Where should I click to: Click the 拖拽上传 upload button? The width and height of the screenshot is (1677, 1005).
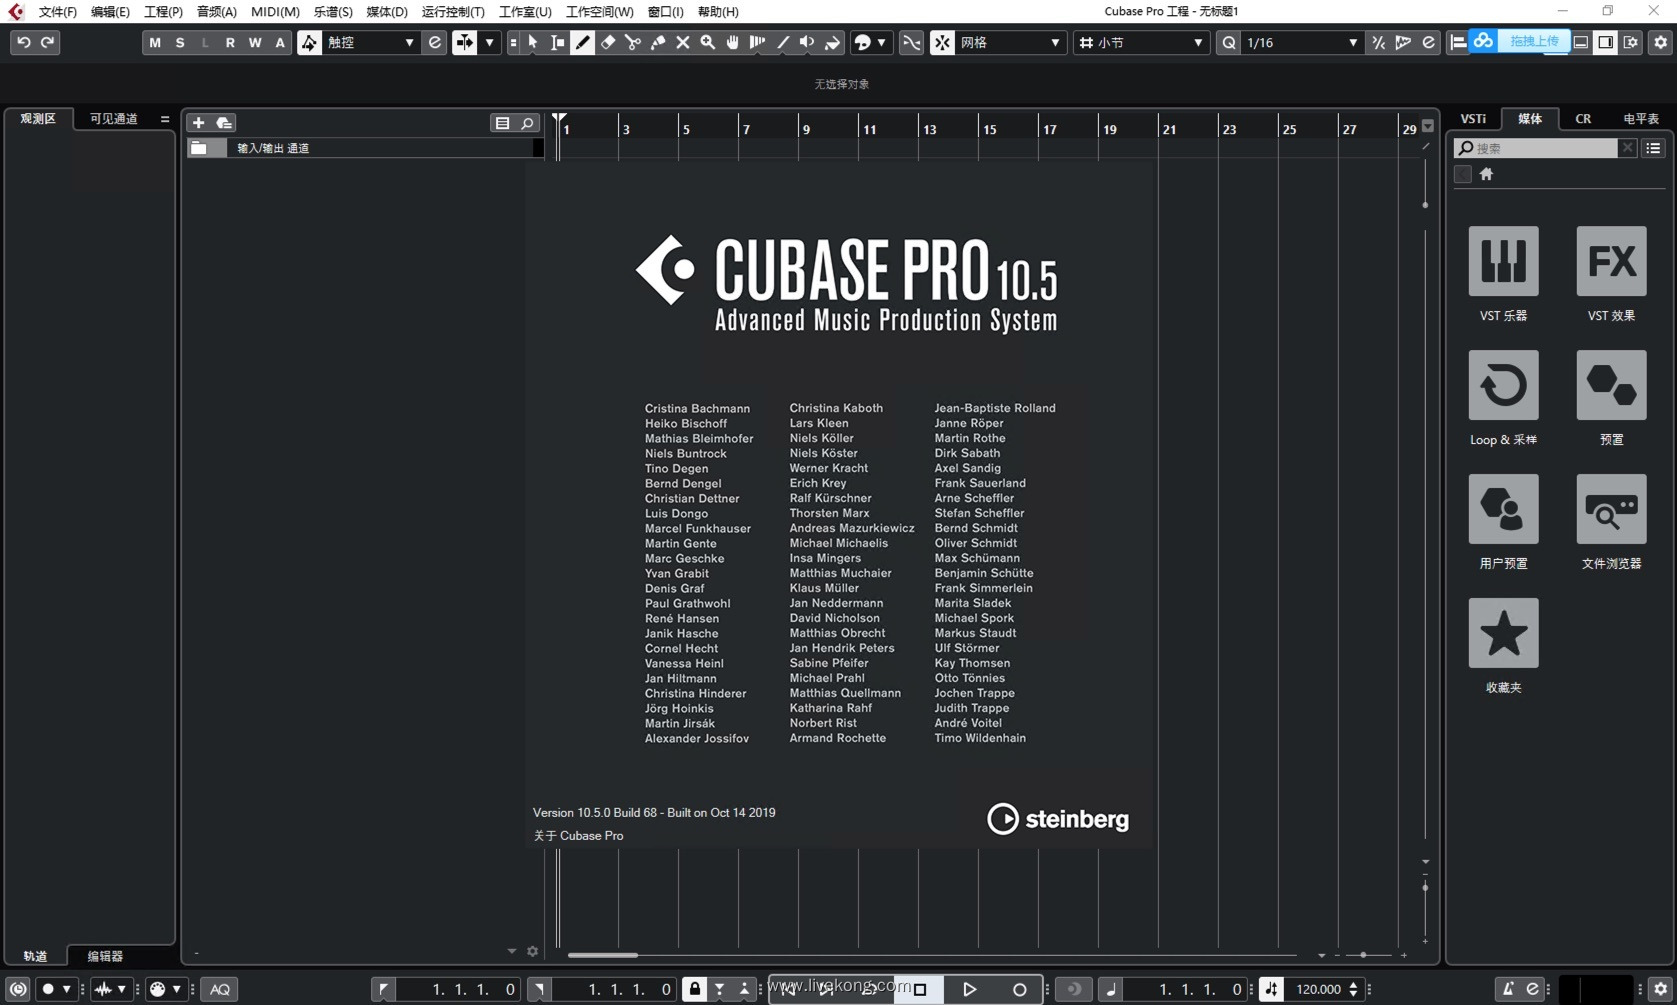1533,41
